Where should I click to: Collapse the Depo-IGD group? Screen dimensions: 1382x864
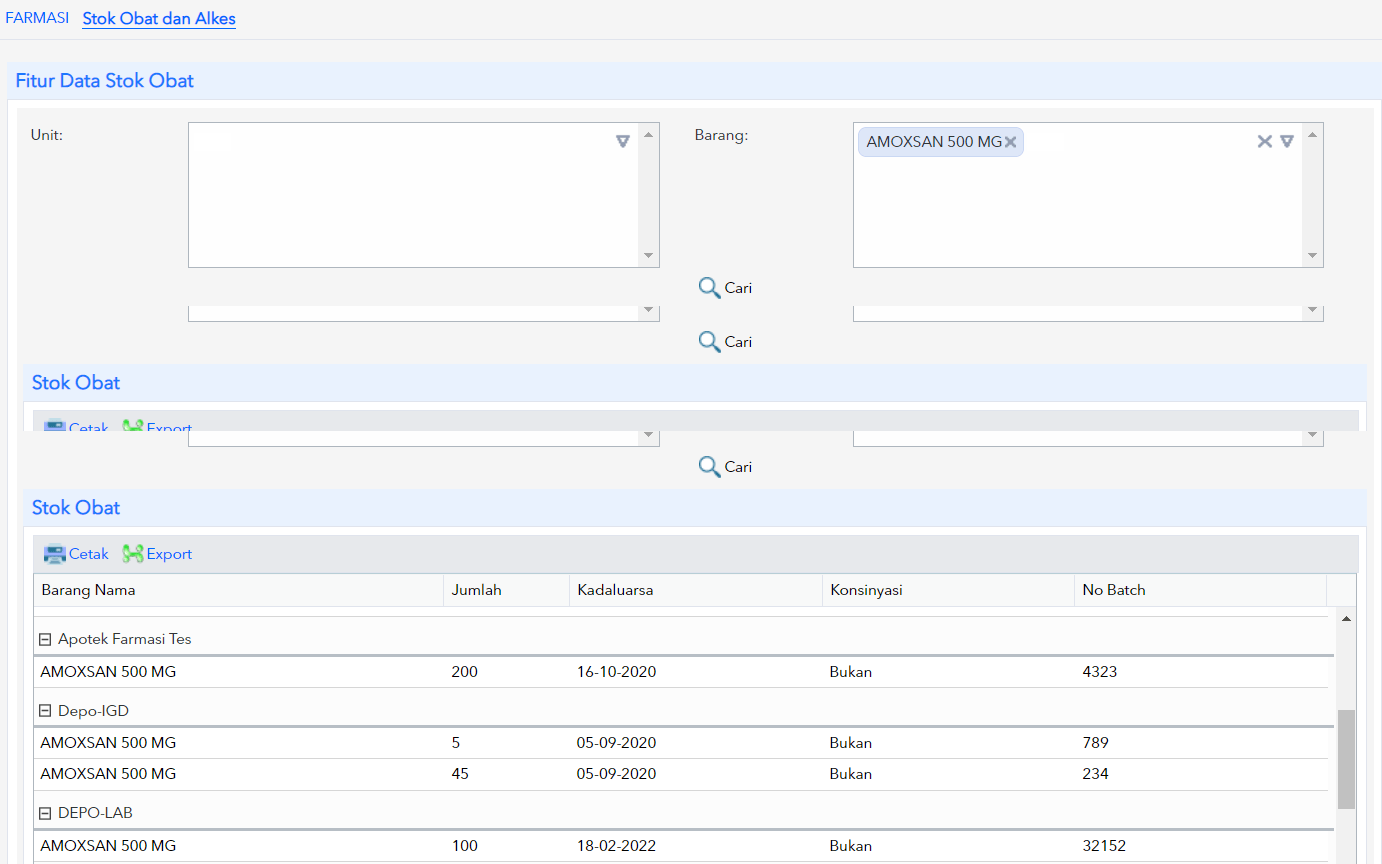pos(45,711)
